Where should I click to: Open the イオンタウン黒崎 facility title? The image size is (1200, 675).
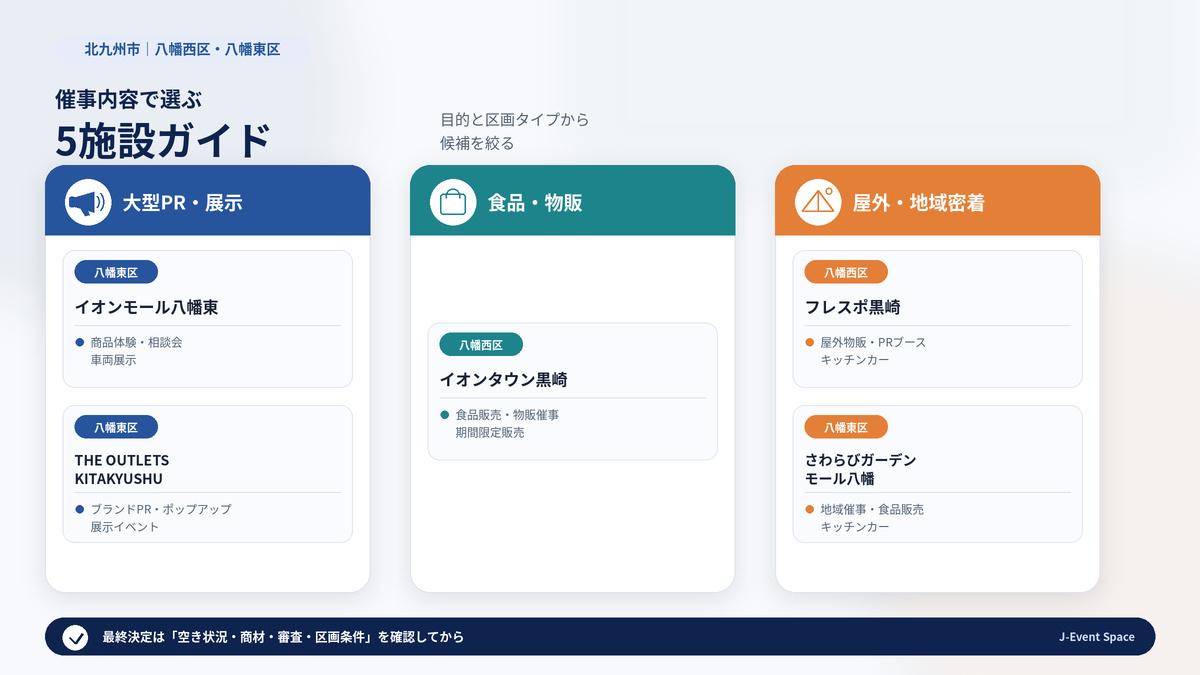click(x=504, y=380)
